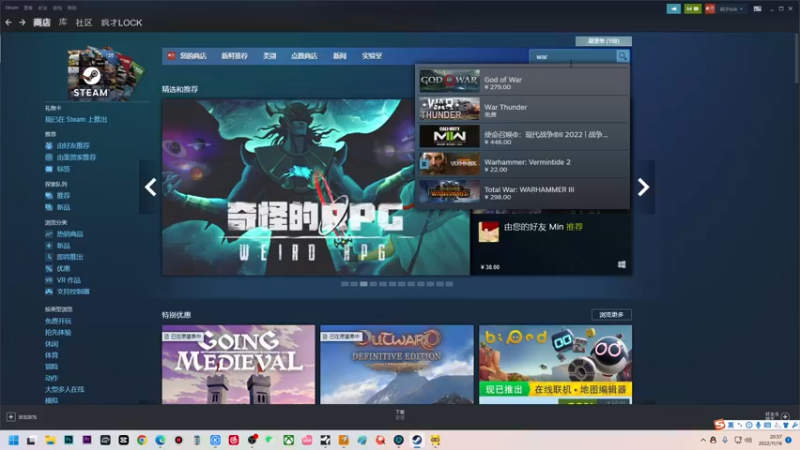Screen dimensions: 800x450
Task: Click the 支持控制器 gamepad icon
Action: tap(49, 291)
